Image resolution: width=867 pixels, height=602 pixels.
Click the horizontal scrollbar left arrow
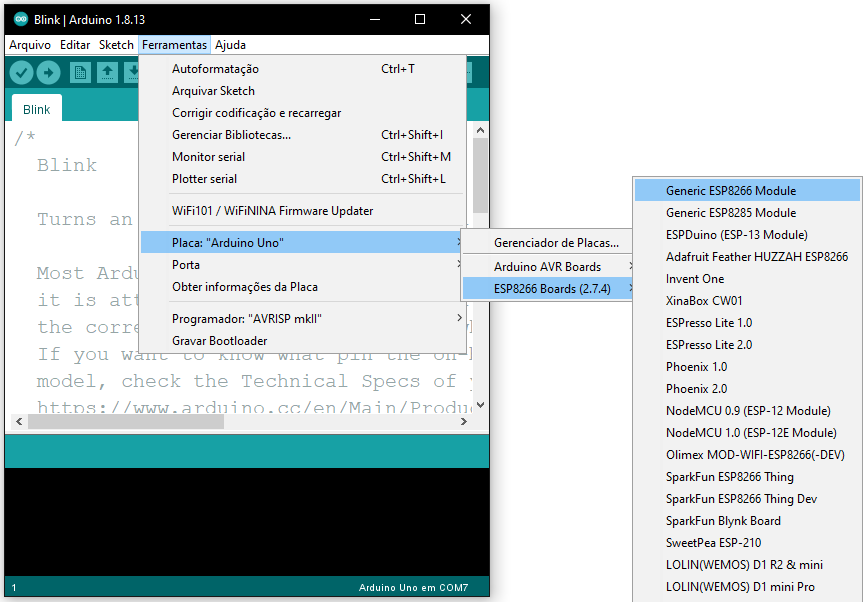(19, 422)
